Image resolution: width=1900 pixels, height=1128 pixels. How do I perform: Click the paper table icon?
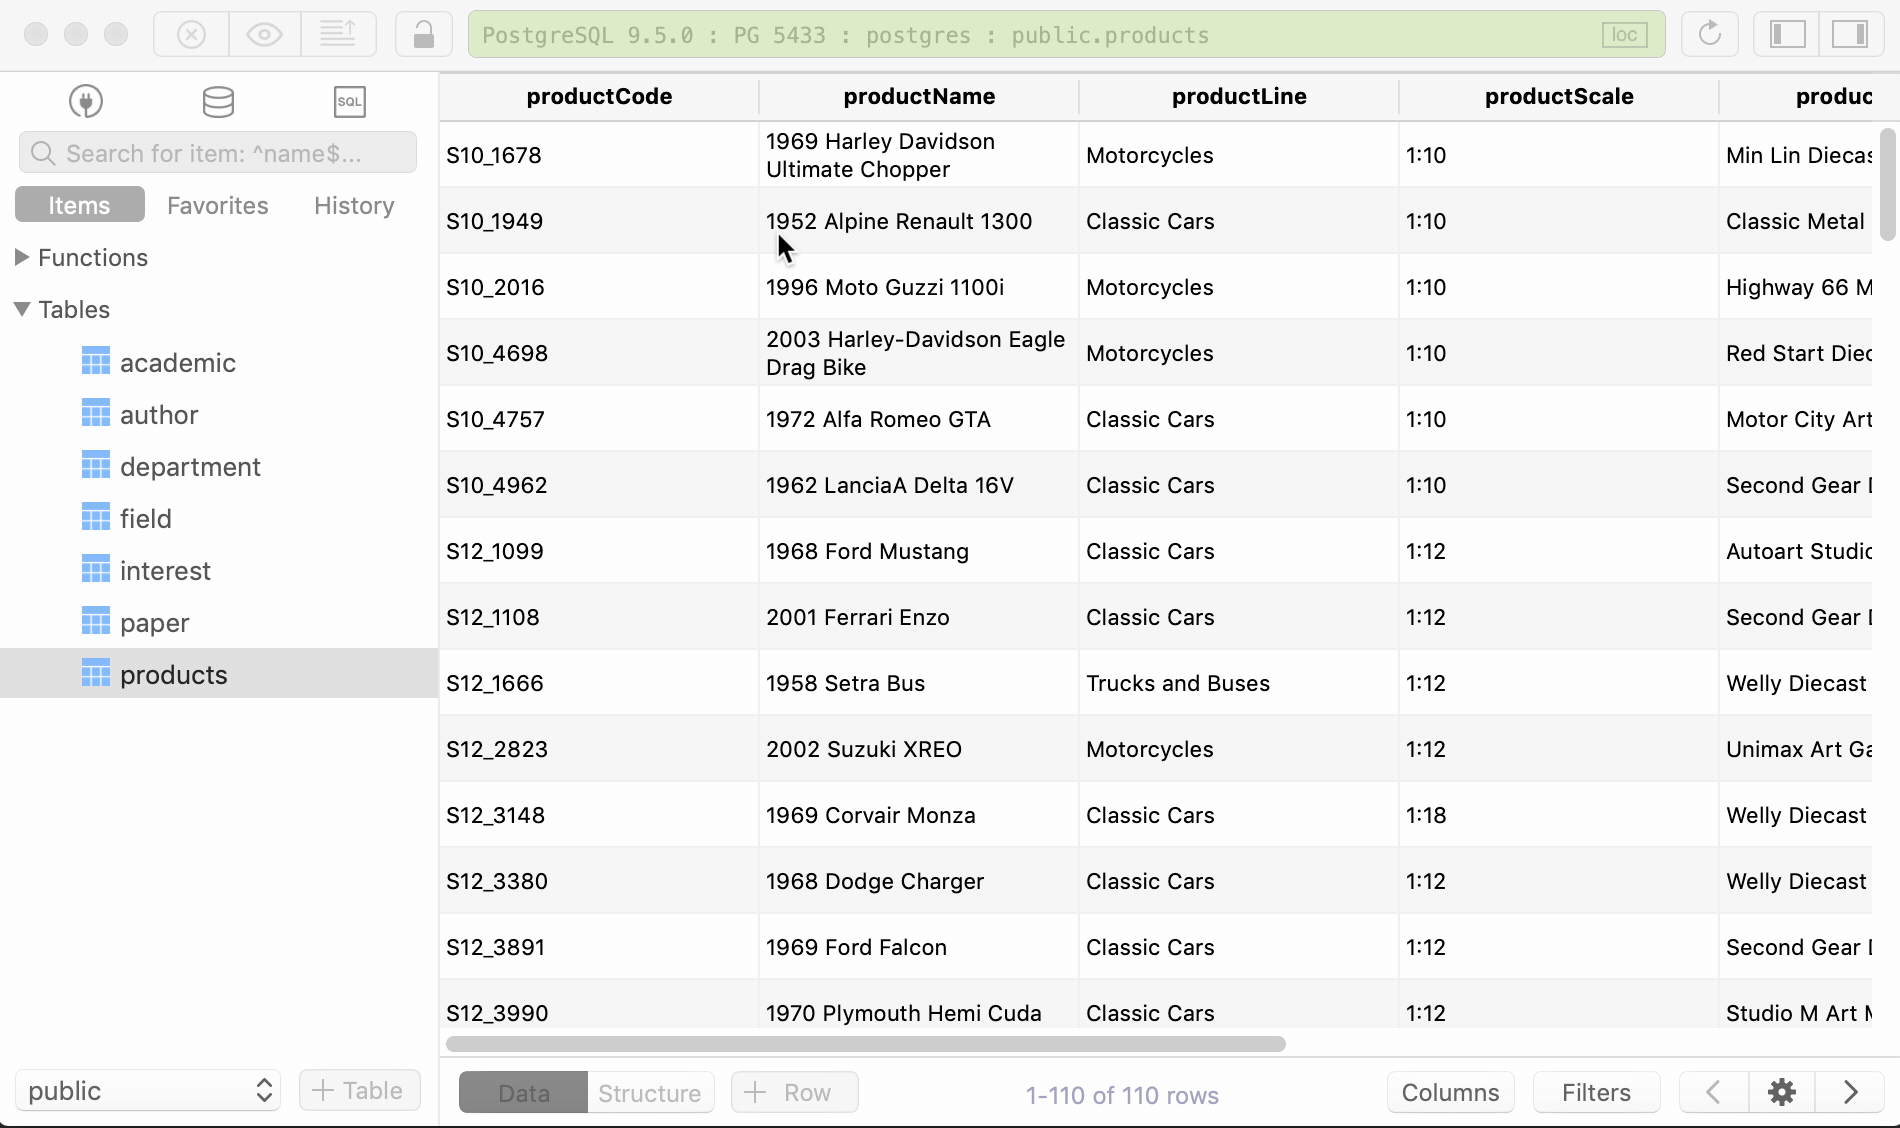[96, 622]
